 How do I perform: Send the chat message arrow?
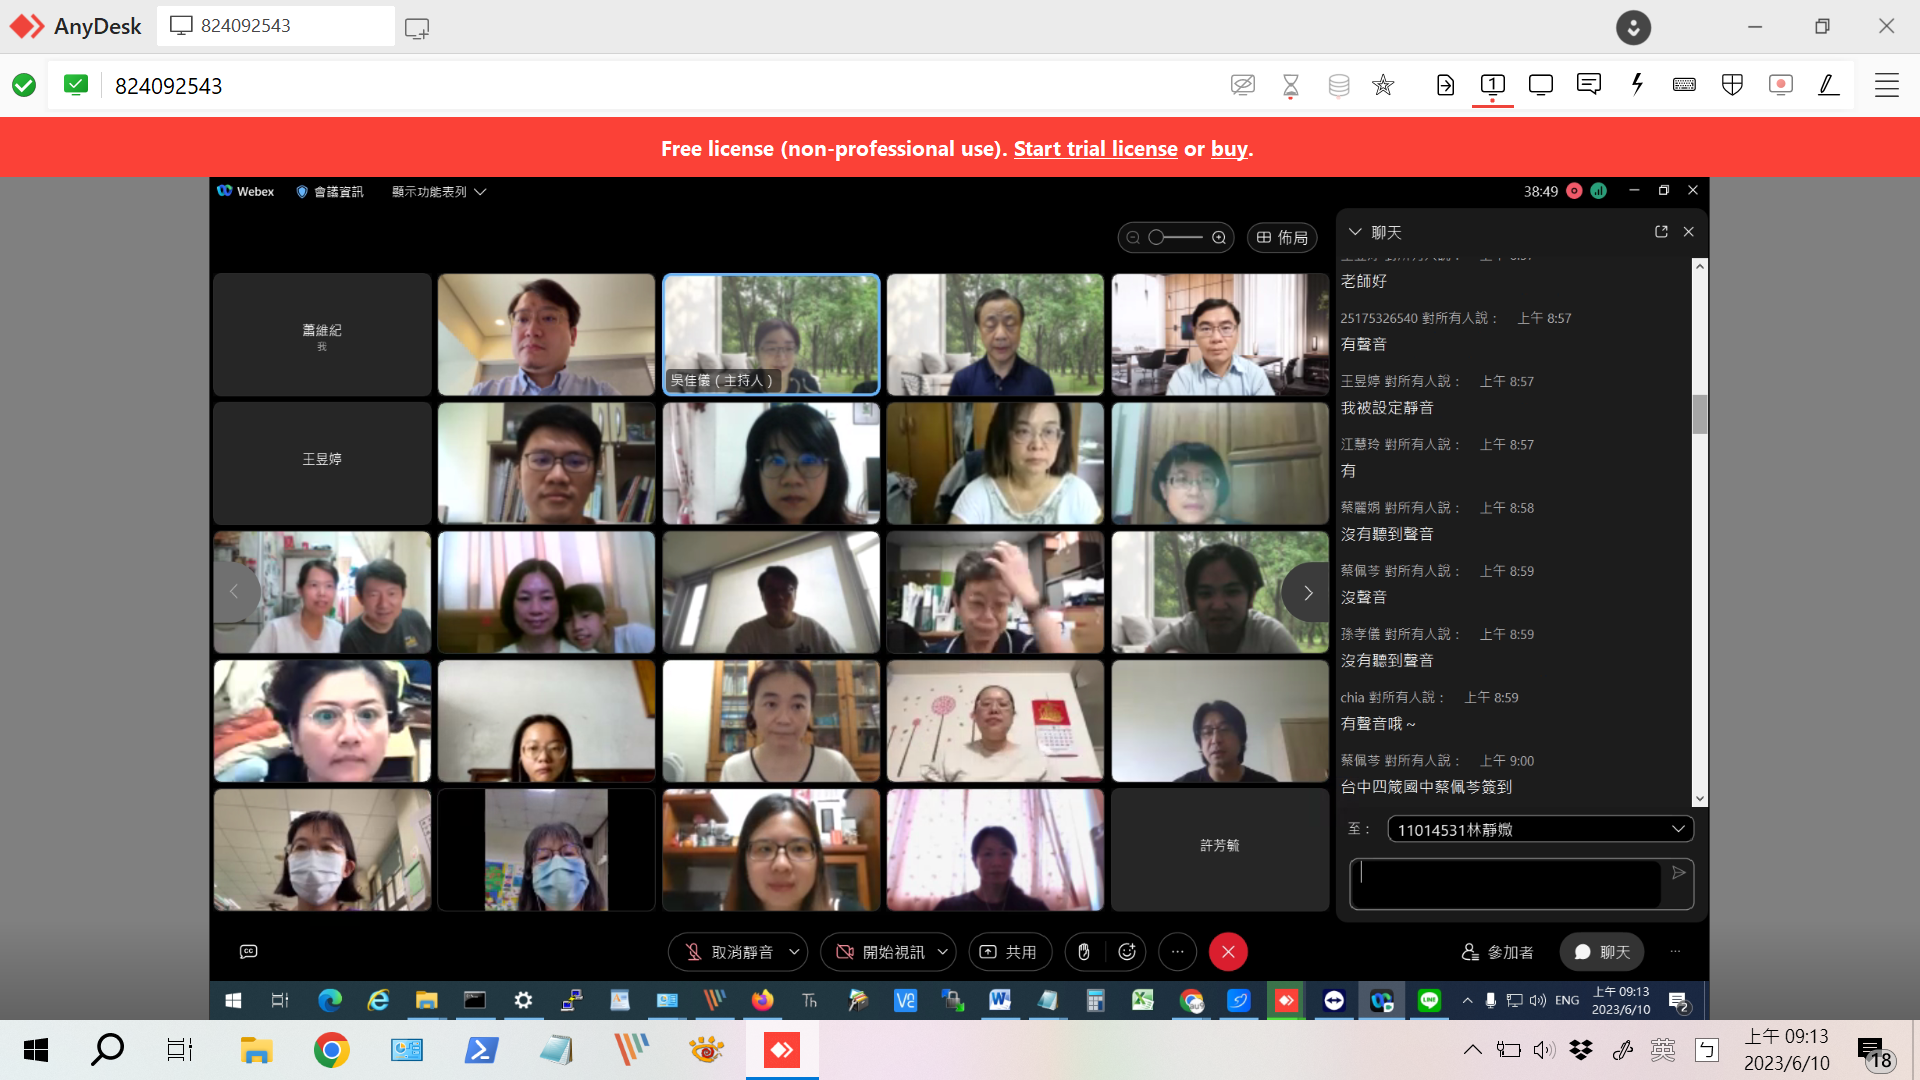1679,873
